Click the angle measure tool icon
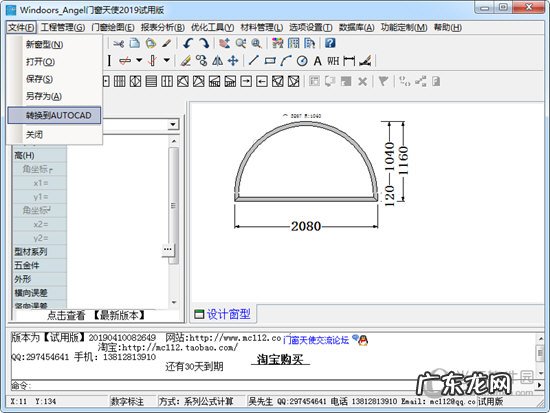The image size is (550, 413). coord(365,61)
